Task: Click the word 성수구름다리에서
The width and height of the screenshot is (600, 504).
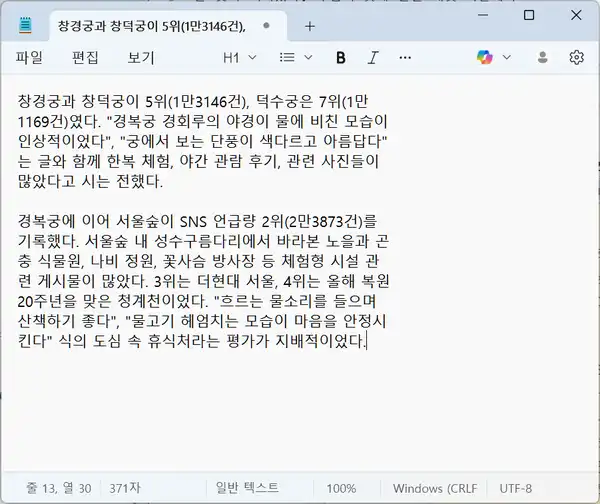Action: pos(212,241)
